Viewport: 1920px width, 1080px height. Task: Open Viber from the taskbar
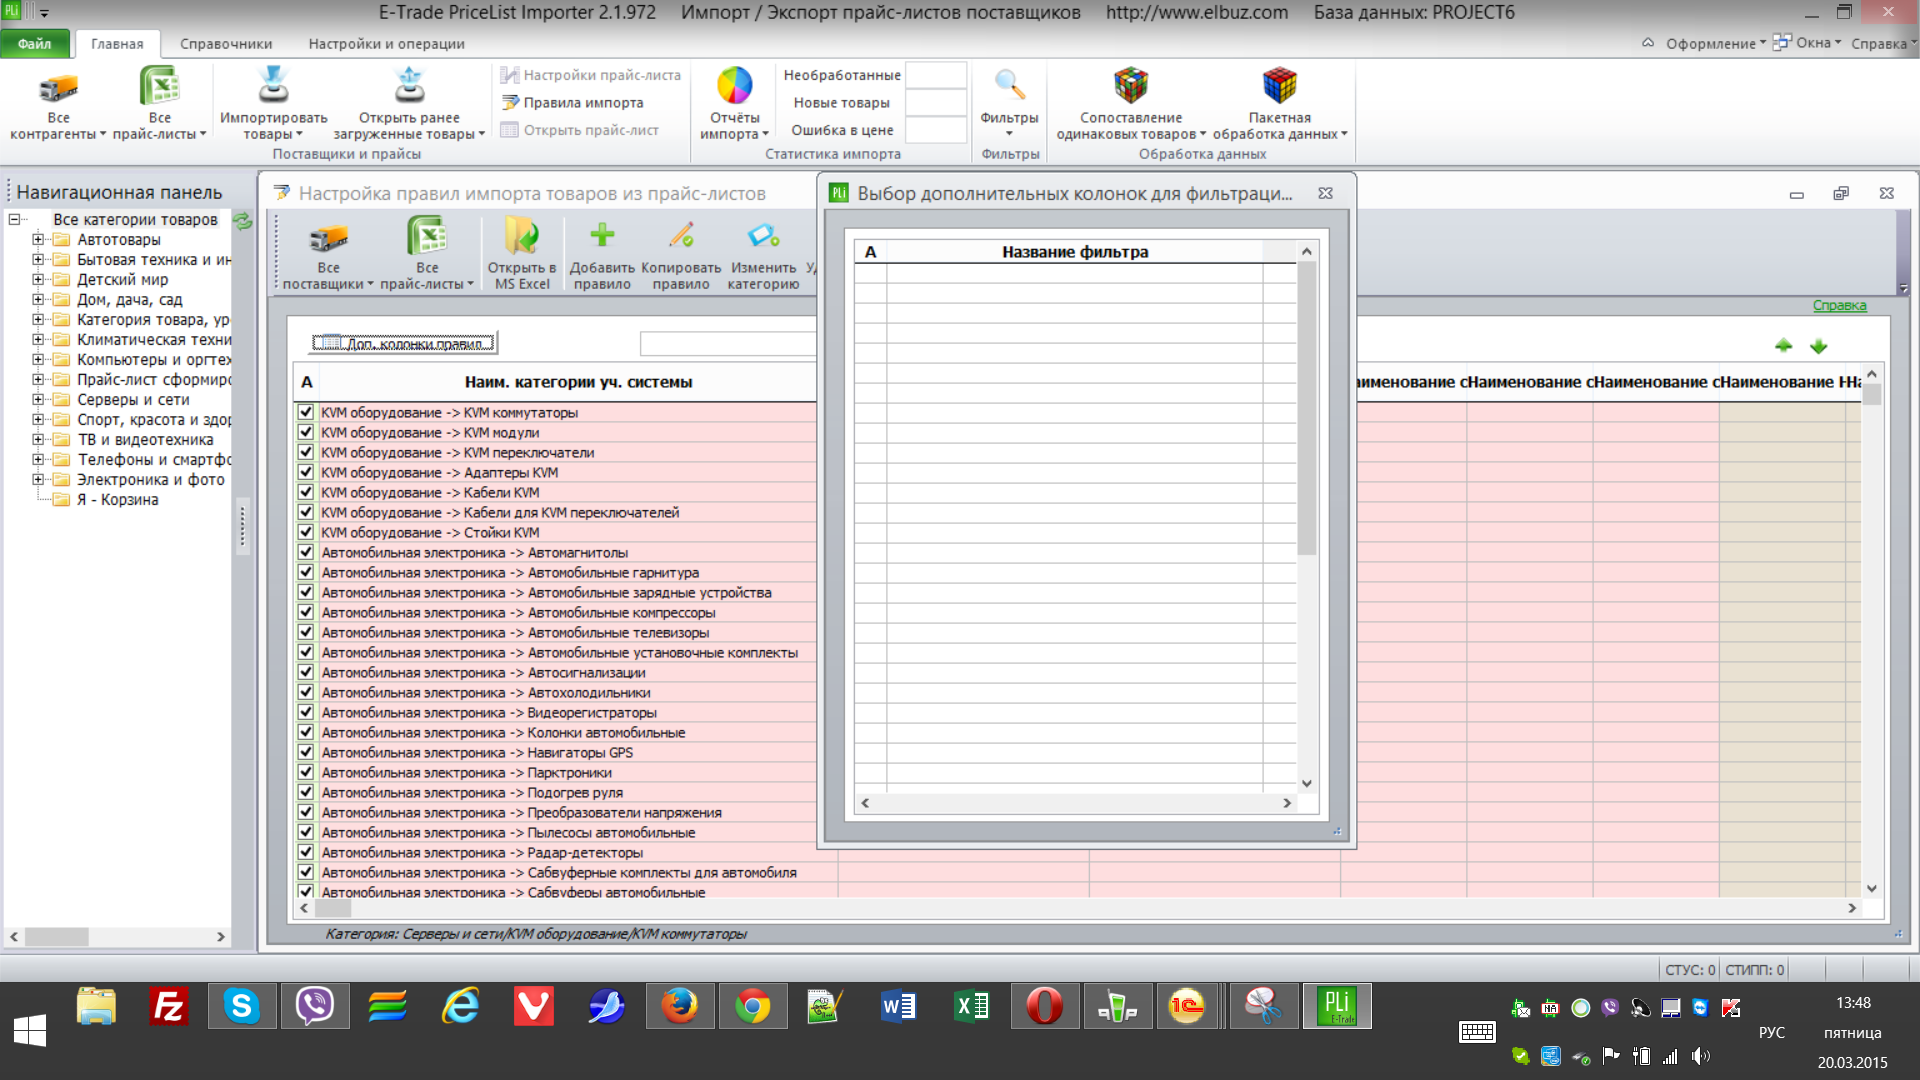[x=315, y=1006]
